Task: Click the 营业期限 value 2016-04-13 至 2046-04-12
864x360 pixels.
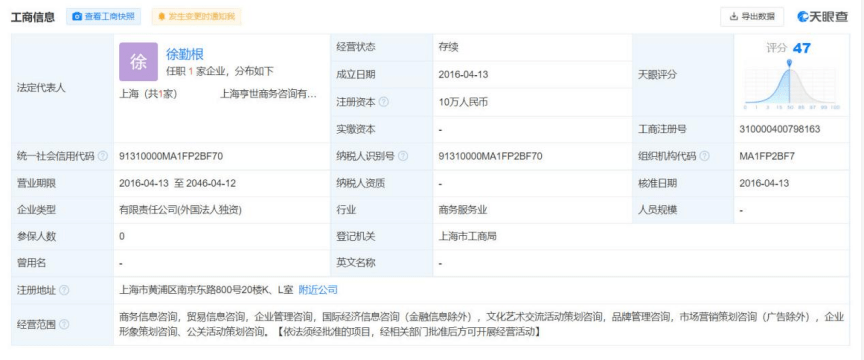Action: (177, 183)
